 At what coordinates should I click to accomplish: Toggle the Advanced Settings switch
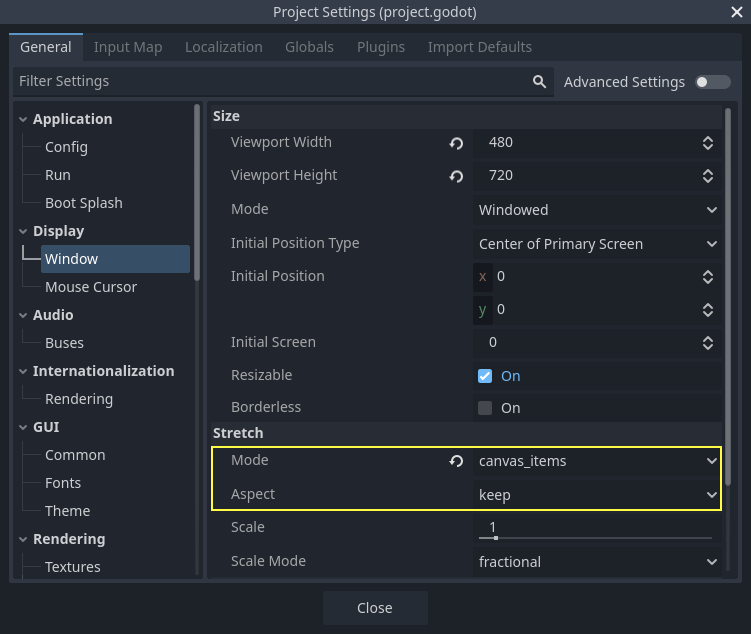[x=713, y=82]
